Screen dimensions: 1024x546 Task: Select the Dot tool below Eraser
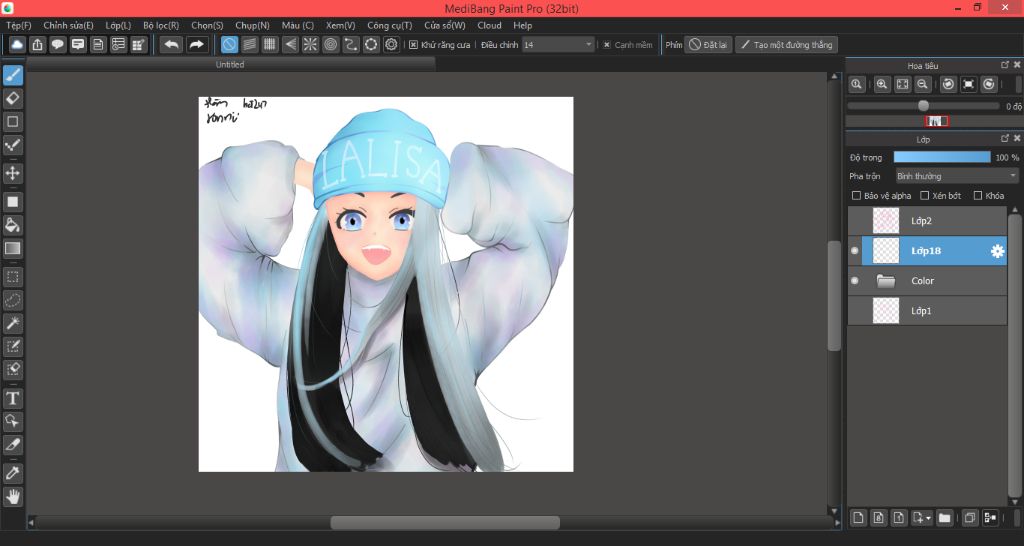[x=12, y=121]
